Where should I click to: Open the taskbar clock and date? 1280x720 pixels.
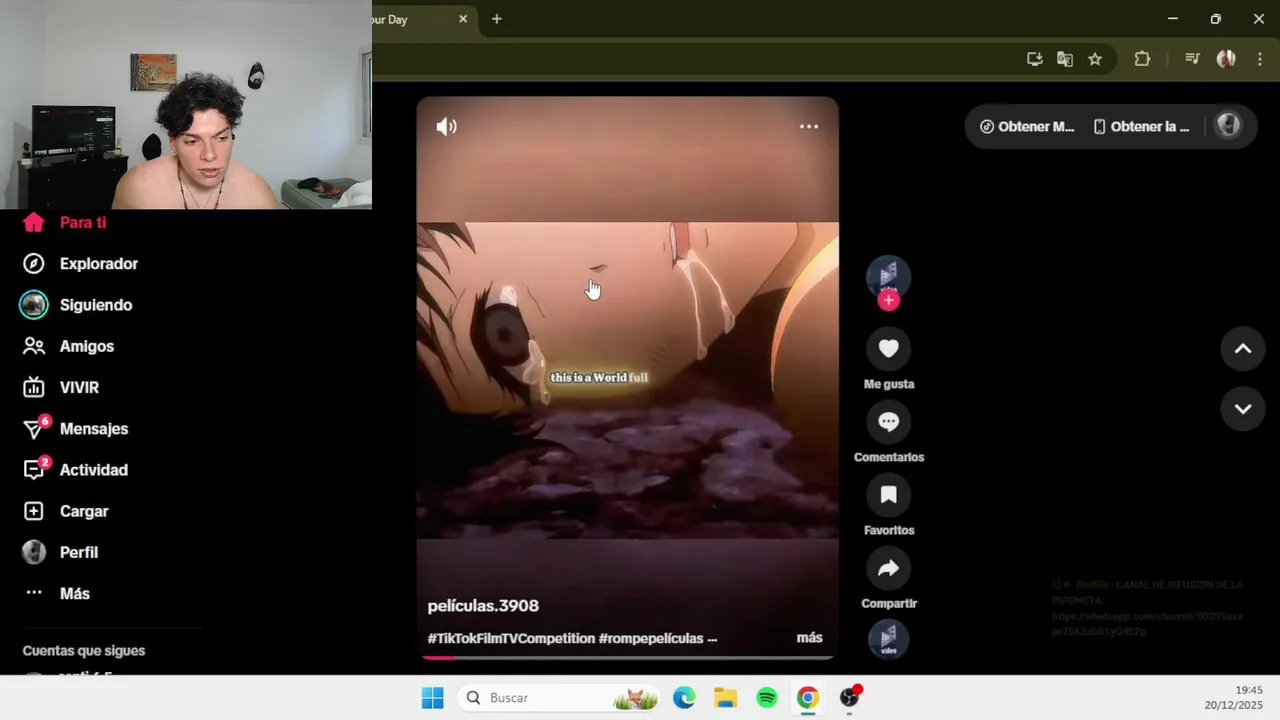(1234, 698)
